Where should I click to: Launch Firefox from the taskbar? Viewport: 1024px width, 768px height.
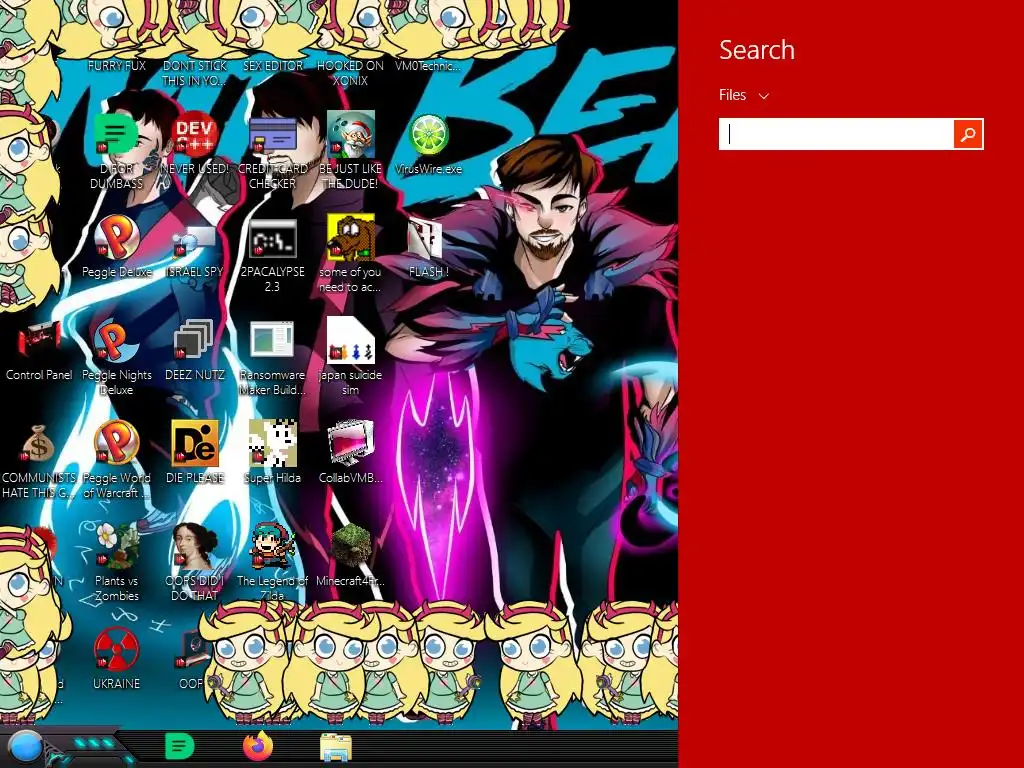tap(258, 746)
